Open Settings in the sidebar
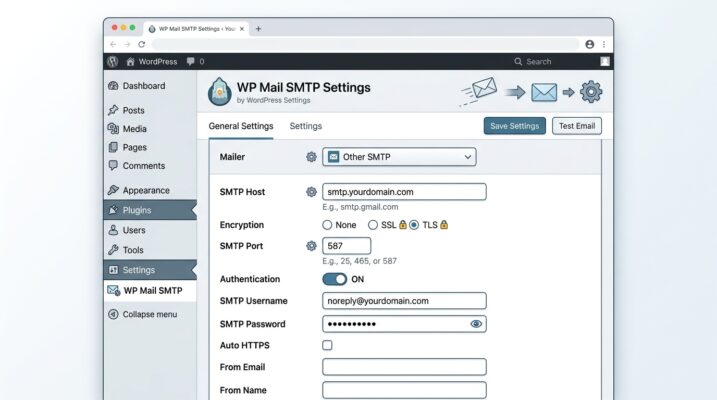717x400 pixels. coord(150,270)
